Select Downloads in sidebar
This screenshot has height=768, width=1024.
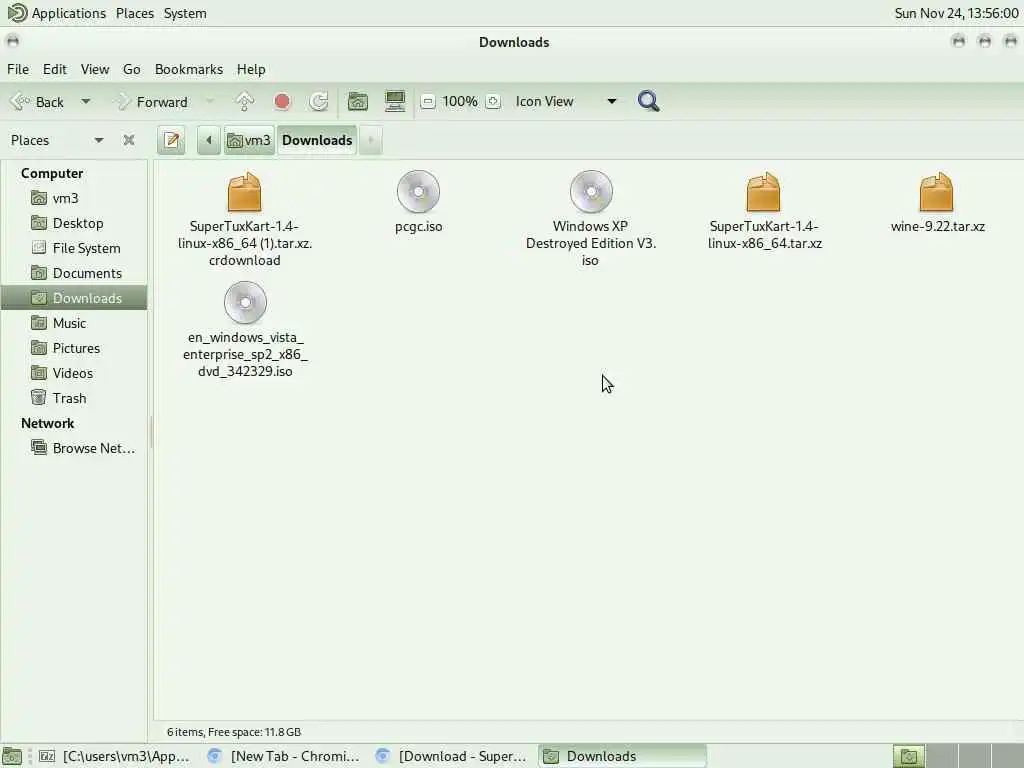click(74, 298)
